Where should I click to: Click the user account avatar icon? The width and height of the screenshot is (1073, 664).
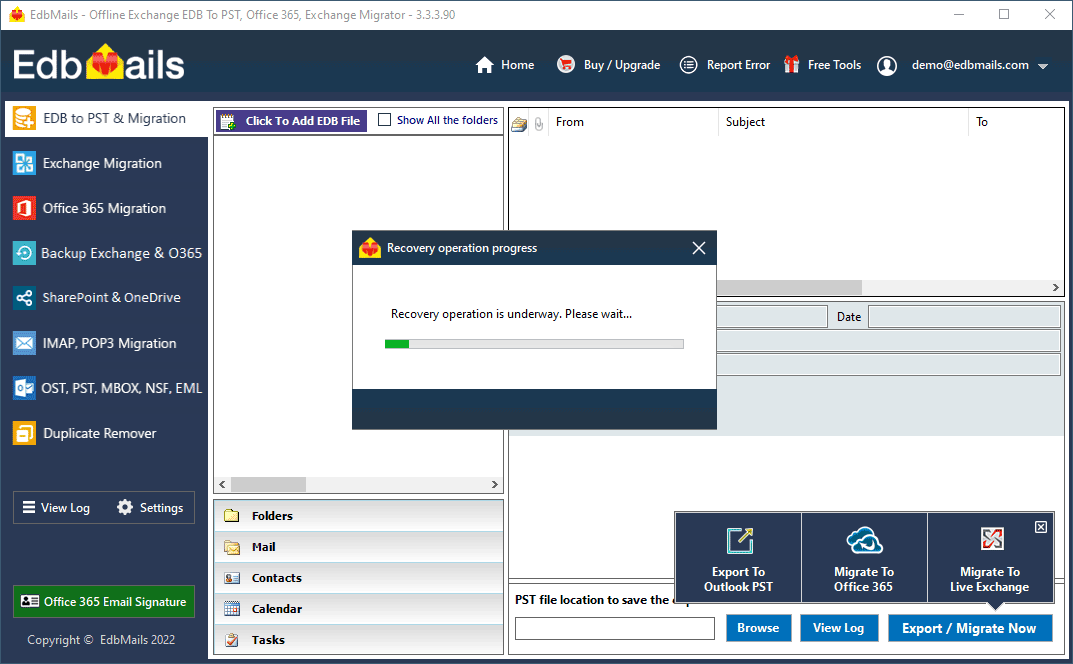coord(887,66)
